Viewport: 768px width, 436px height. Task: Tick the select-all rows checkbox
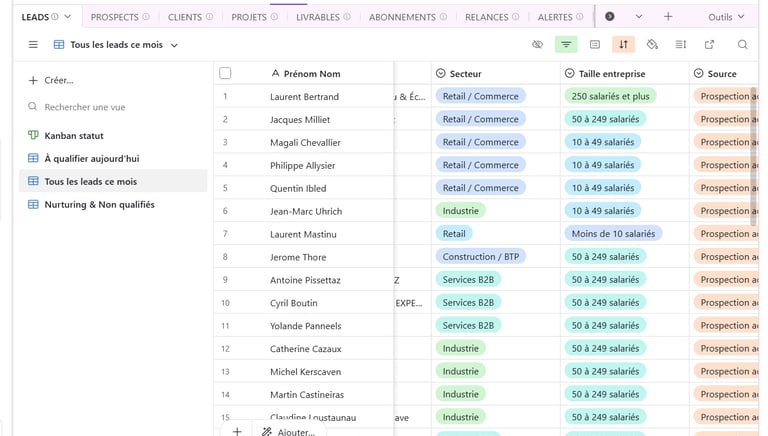point(225,73)
